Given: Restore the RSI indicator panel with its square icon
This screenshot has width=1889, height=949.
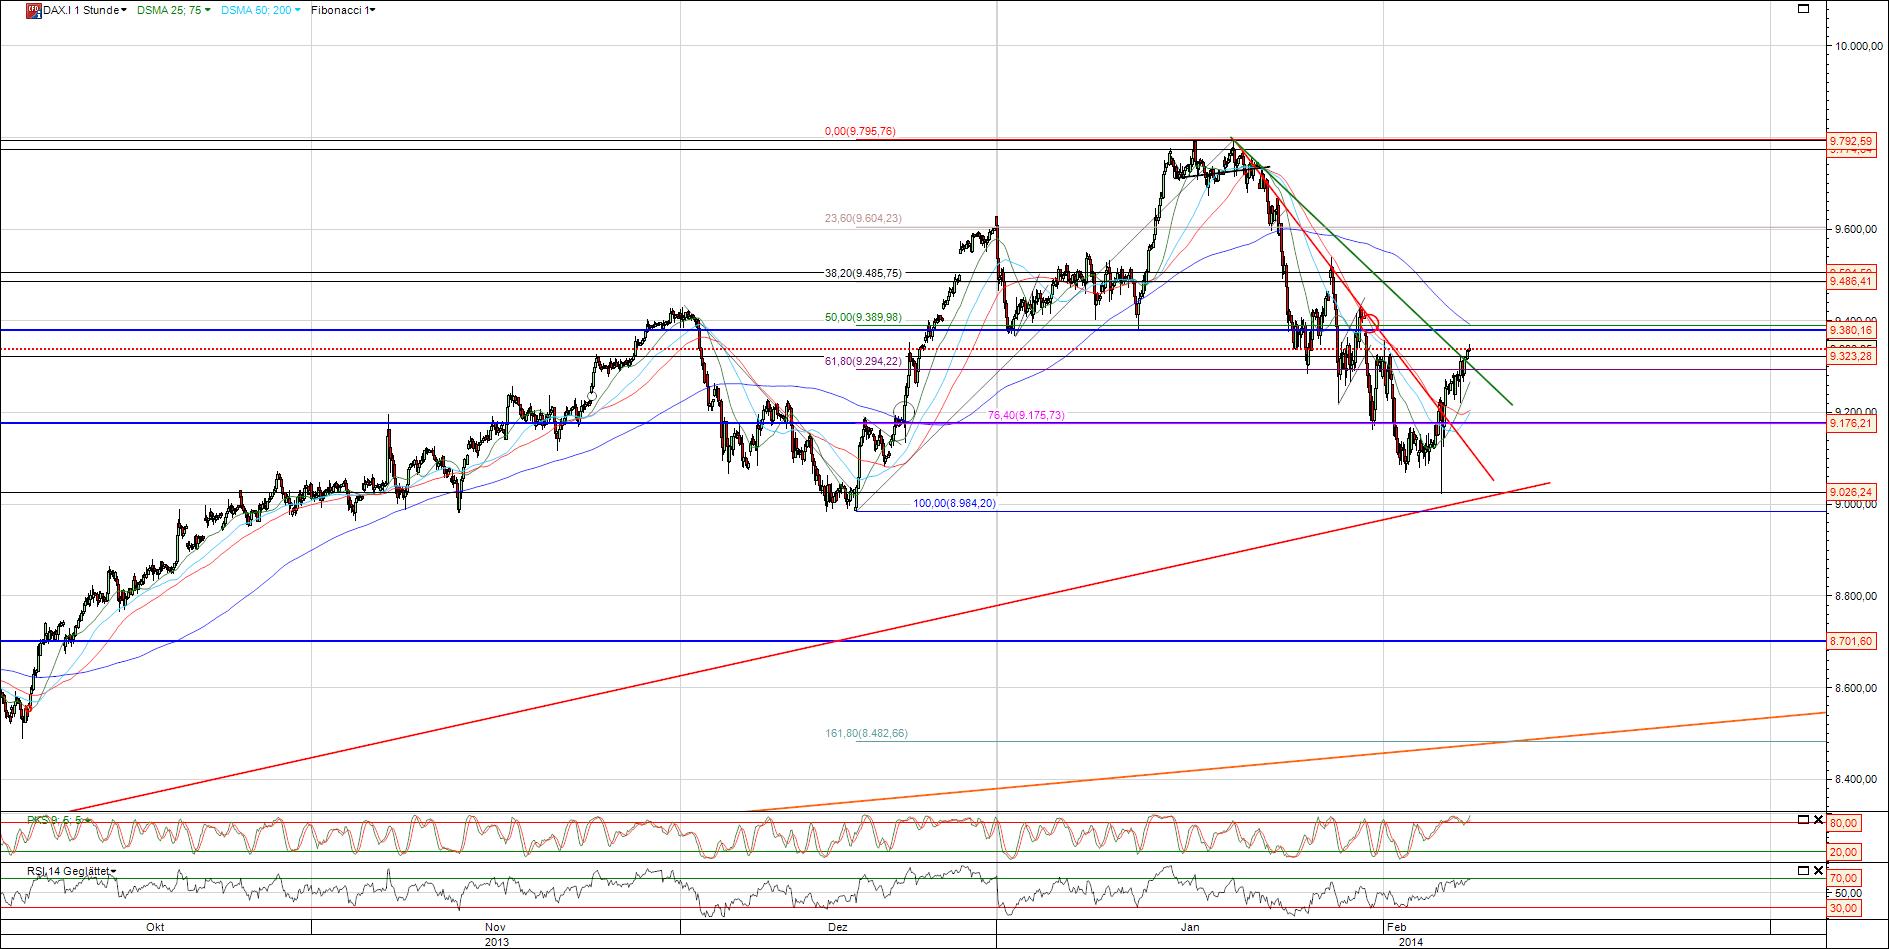Looking at the screenshot, I should tap(1803, 870).
